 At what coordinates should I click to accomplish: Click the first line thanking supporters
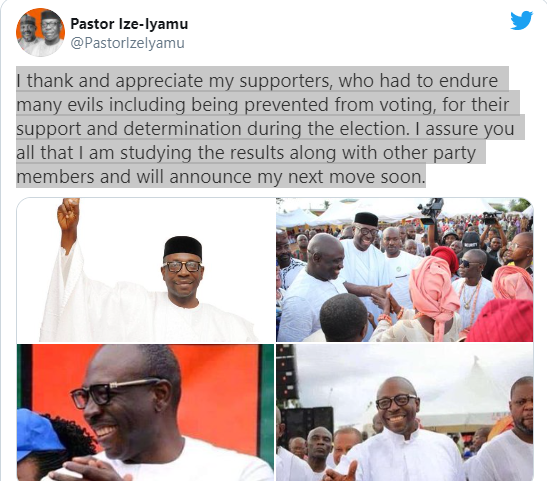point(257,81)
